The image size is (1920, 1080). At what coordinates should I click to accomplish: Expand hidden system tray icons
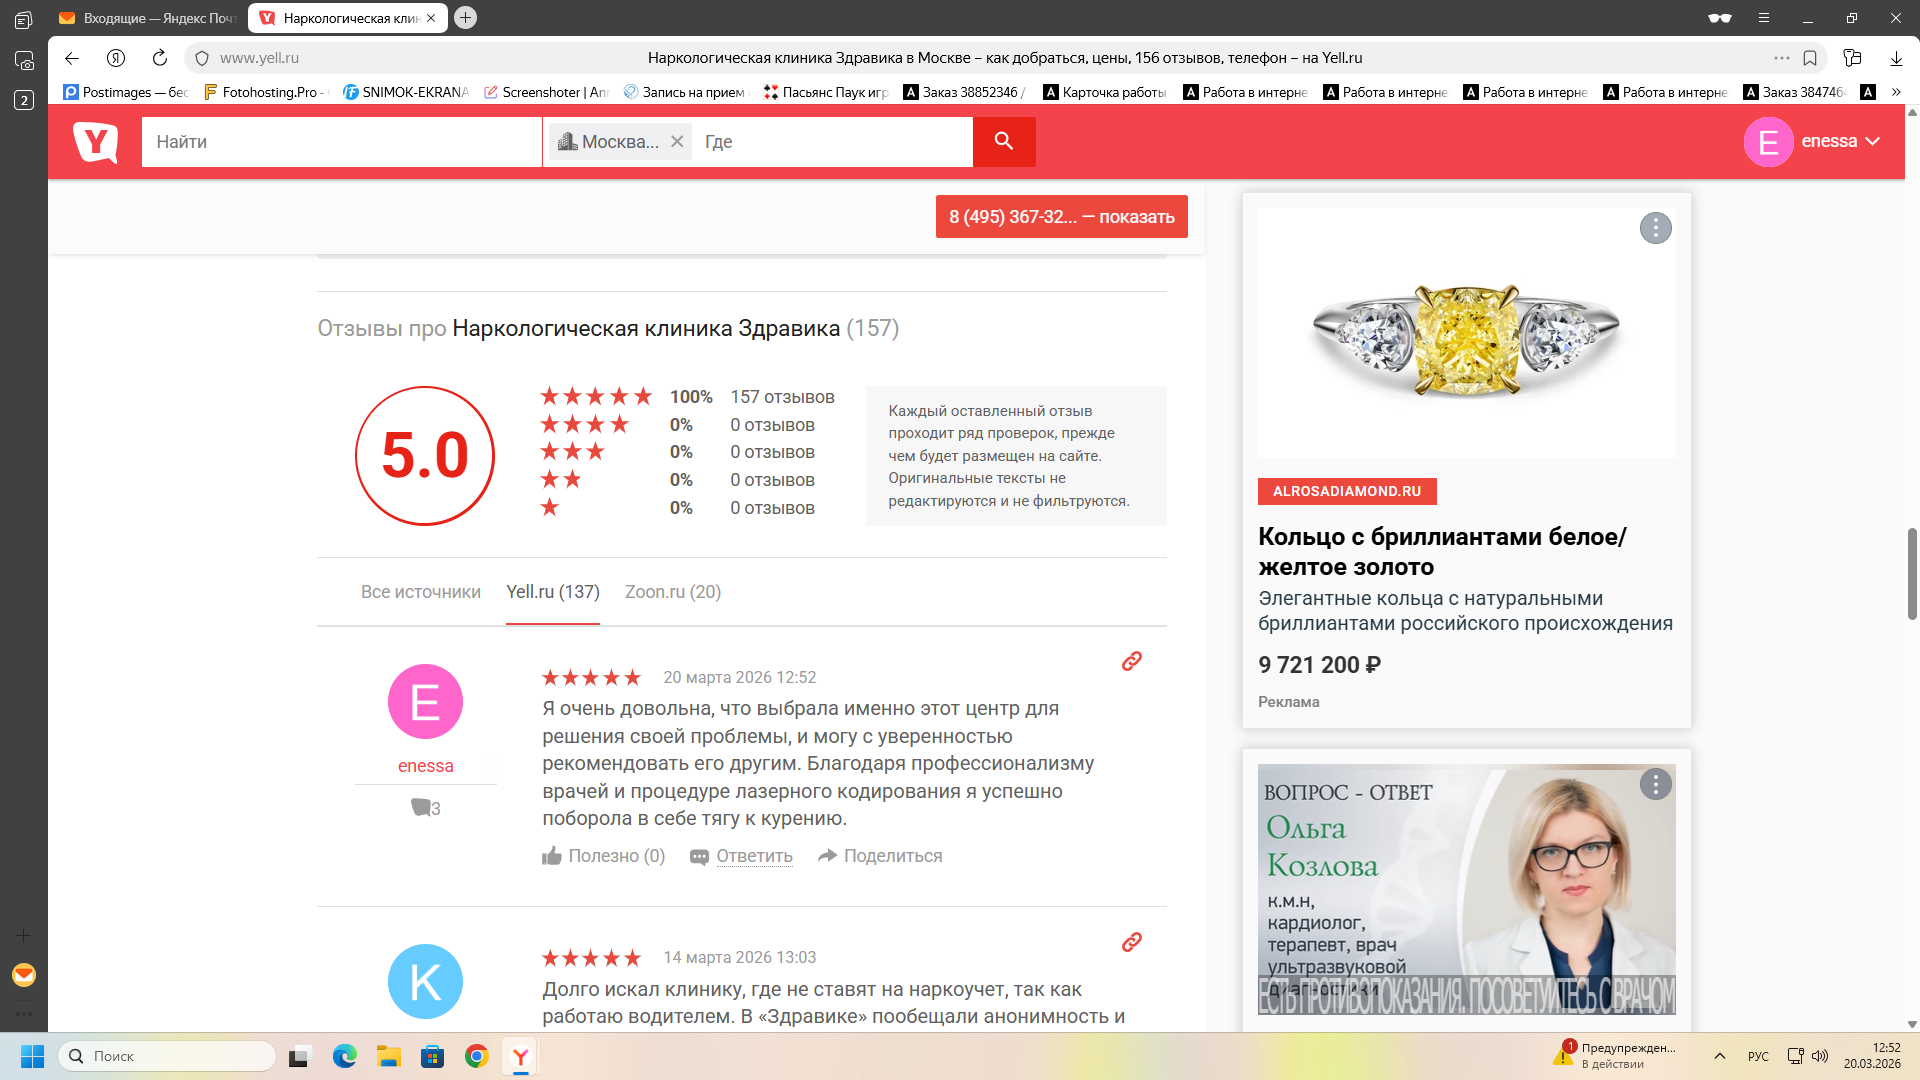tap(1720, 1056)
